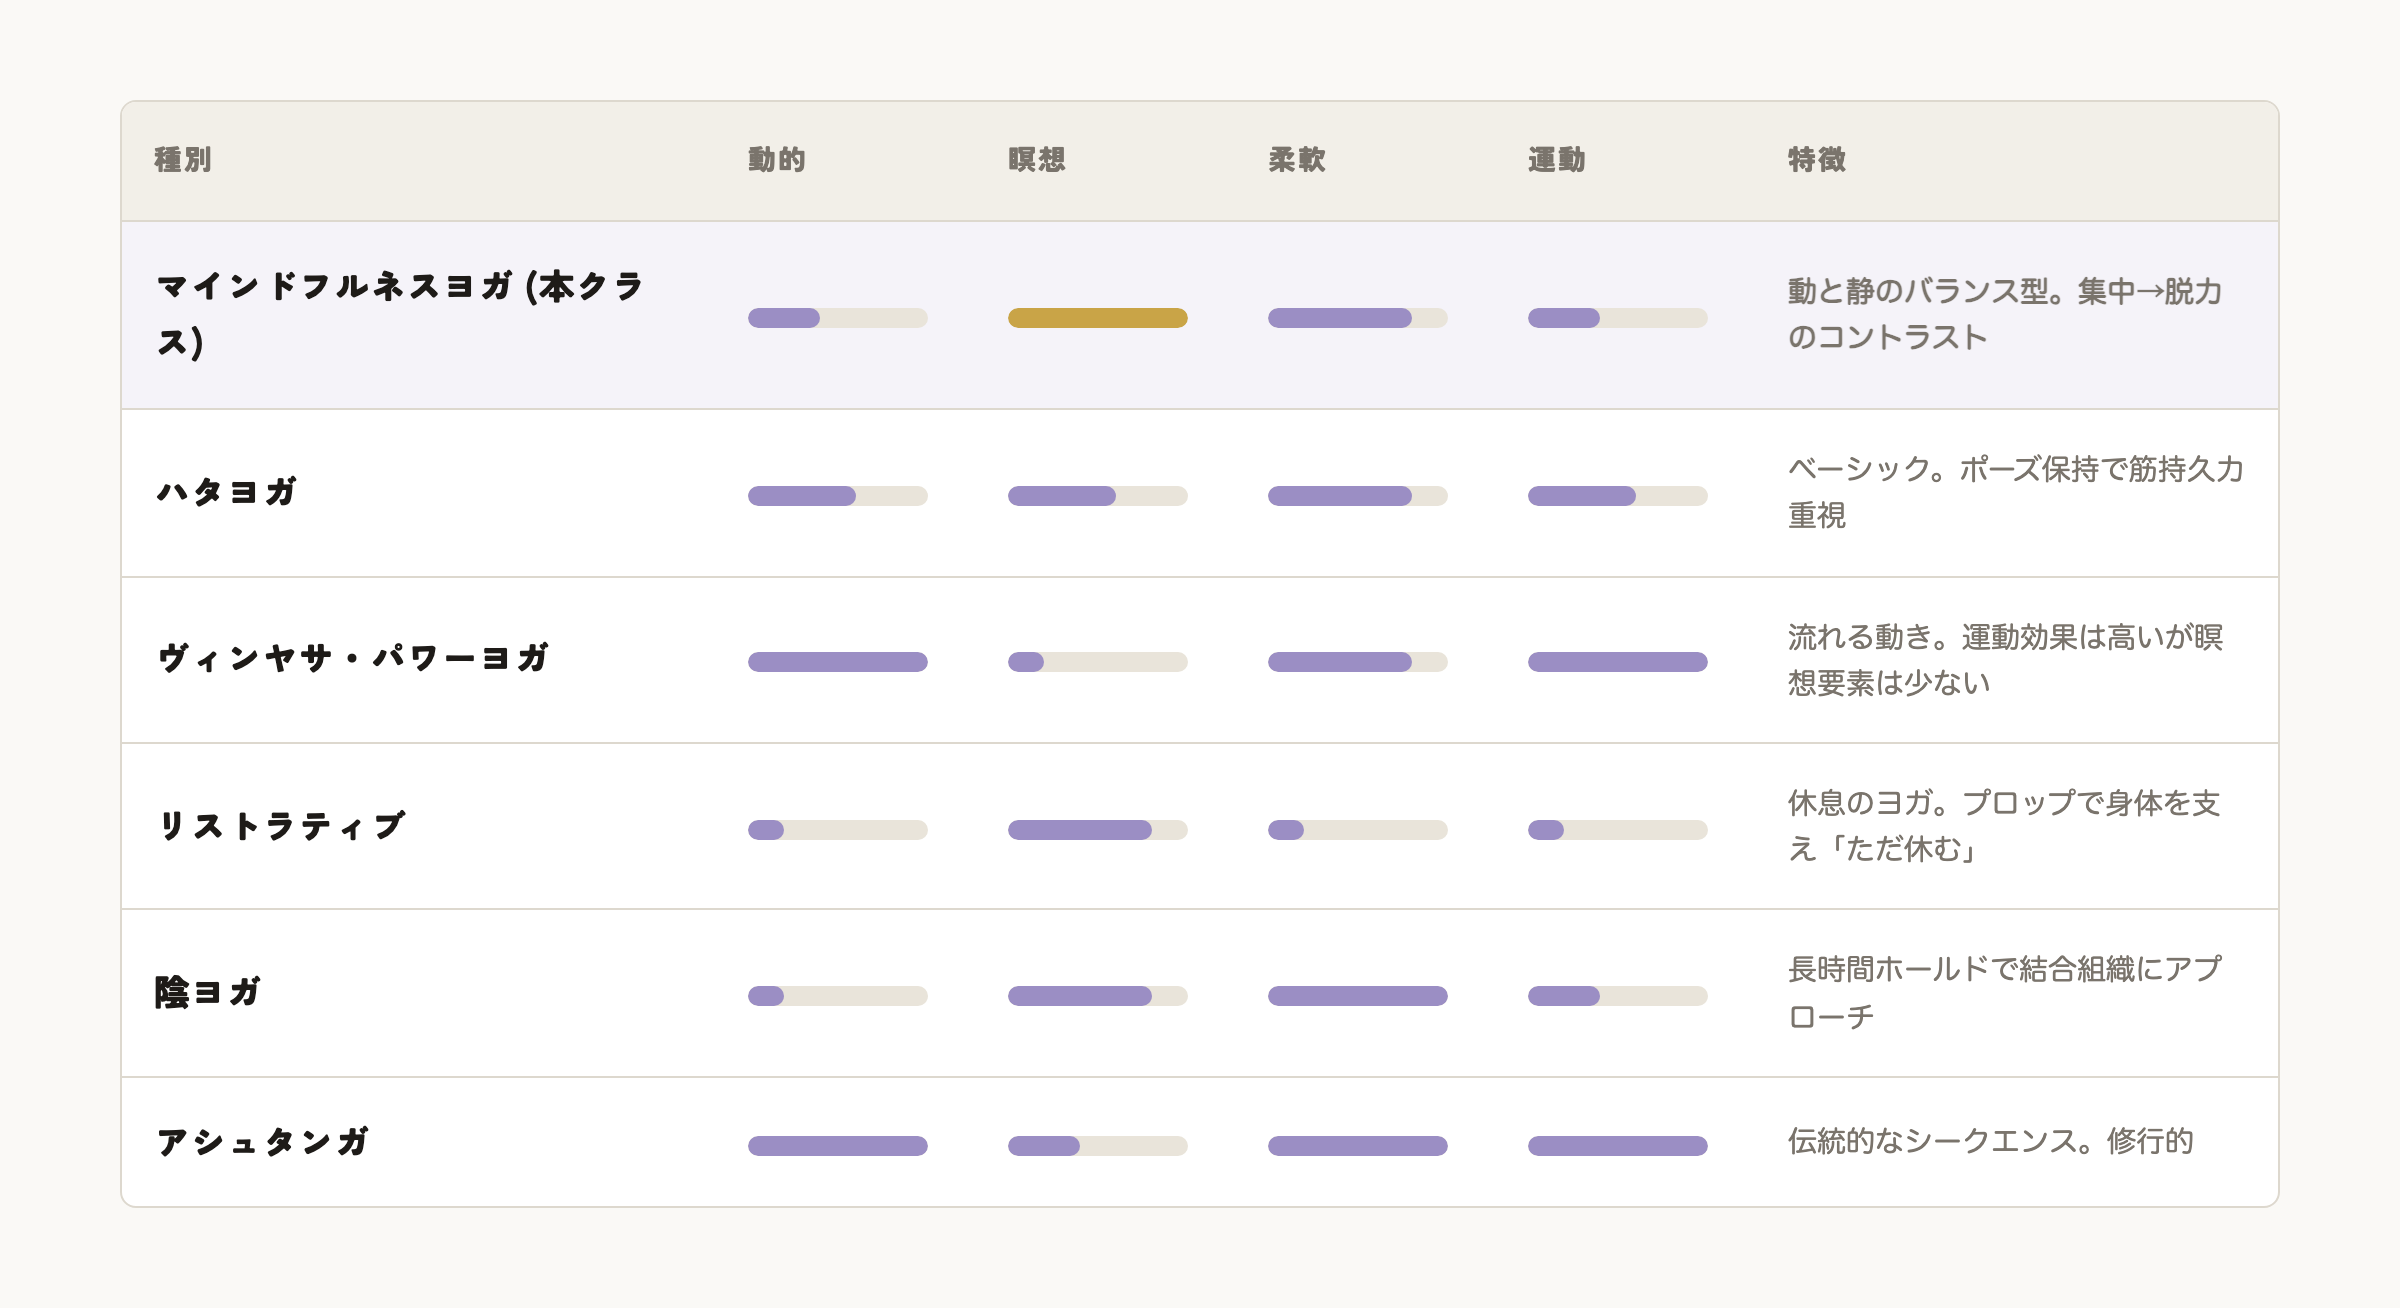2400x1310 pixels.
Task: Click the 運動 bar in ハタヨガ row
Action: pyautogui.click(x=1618, y=496)
